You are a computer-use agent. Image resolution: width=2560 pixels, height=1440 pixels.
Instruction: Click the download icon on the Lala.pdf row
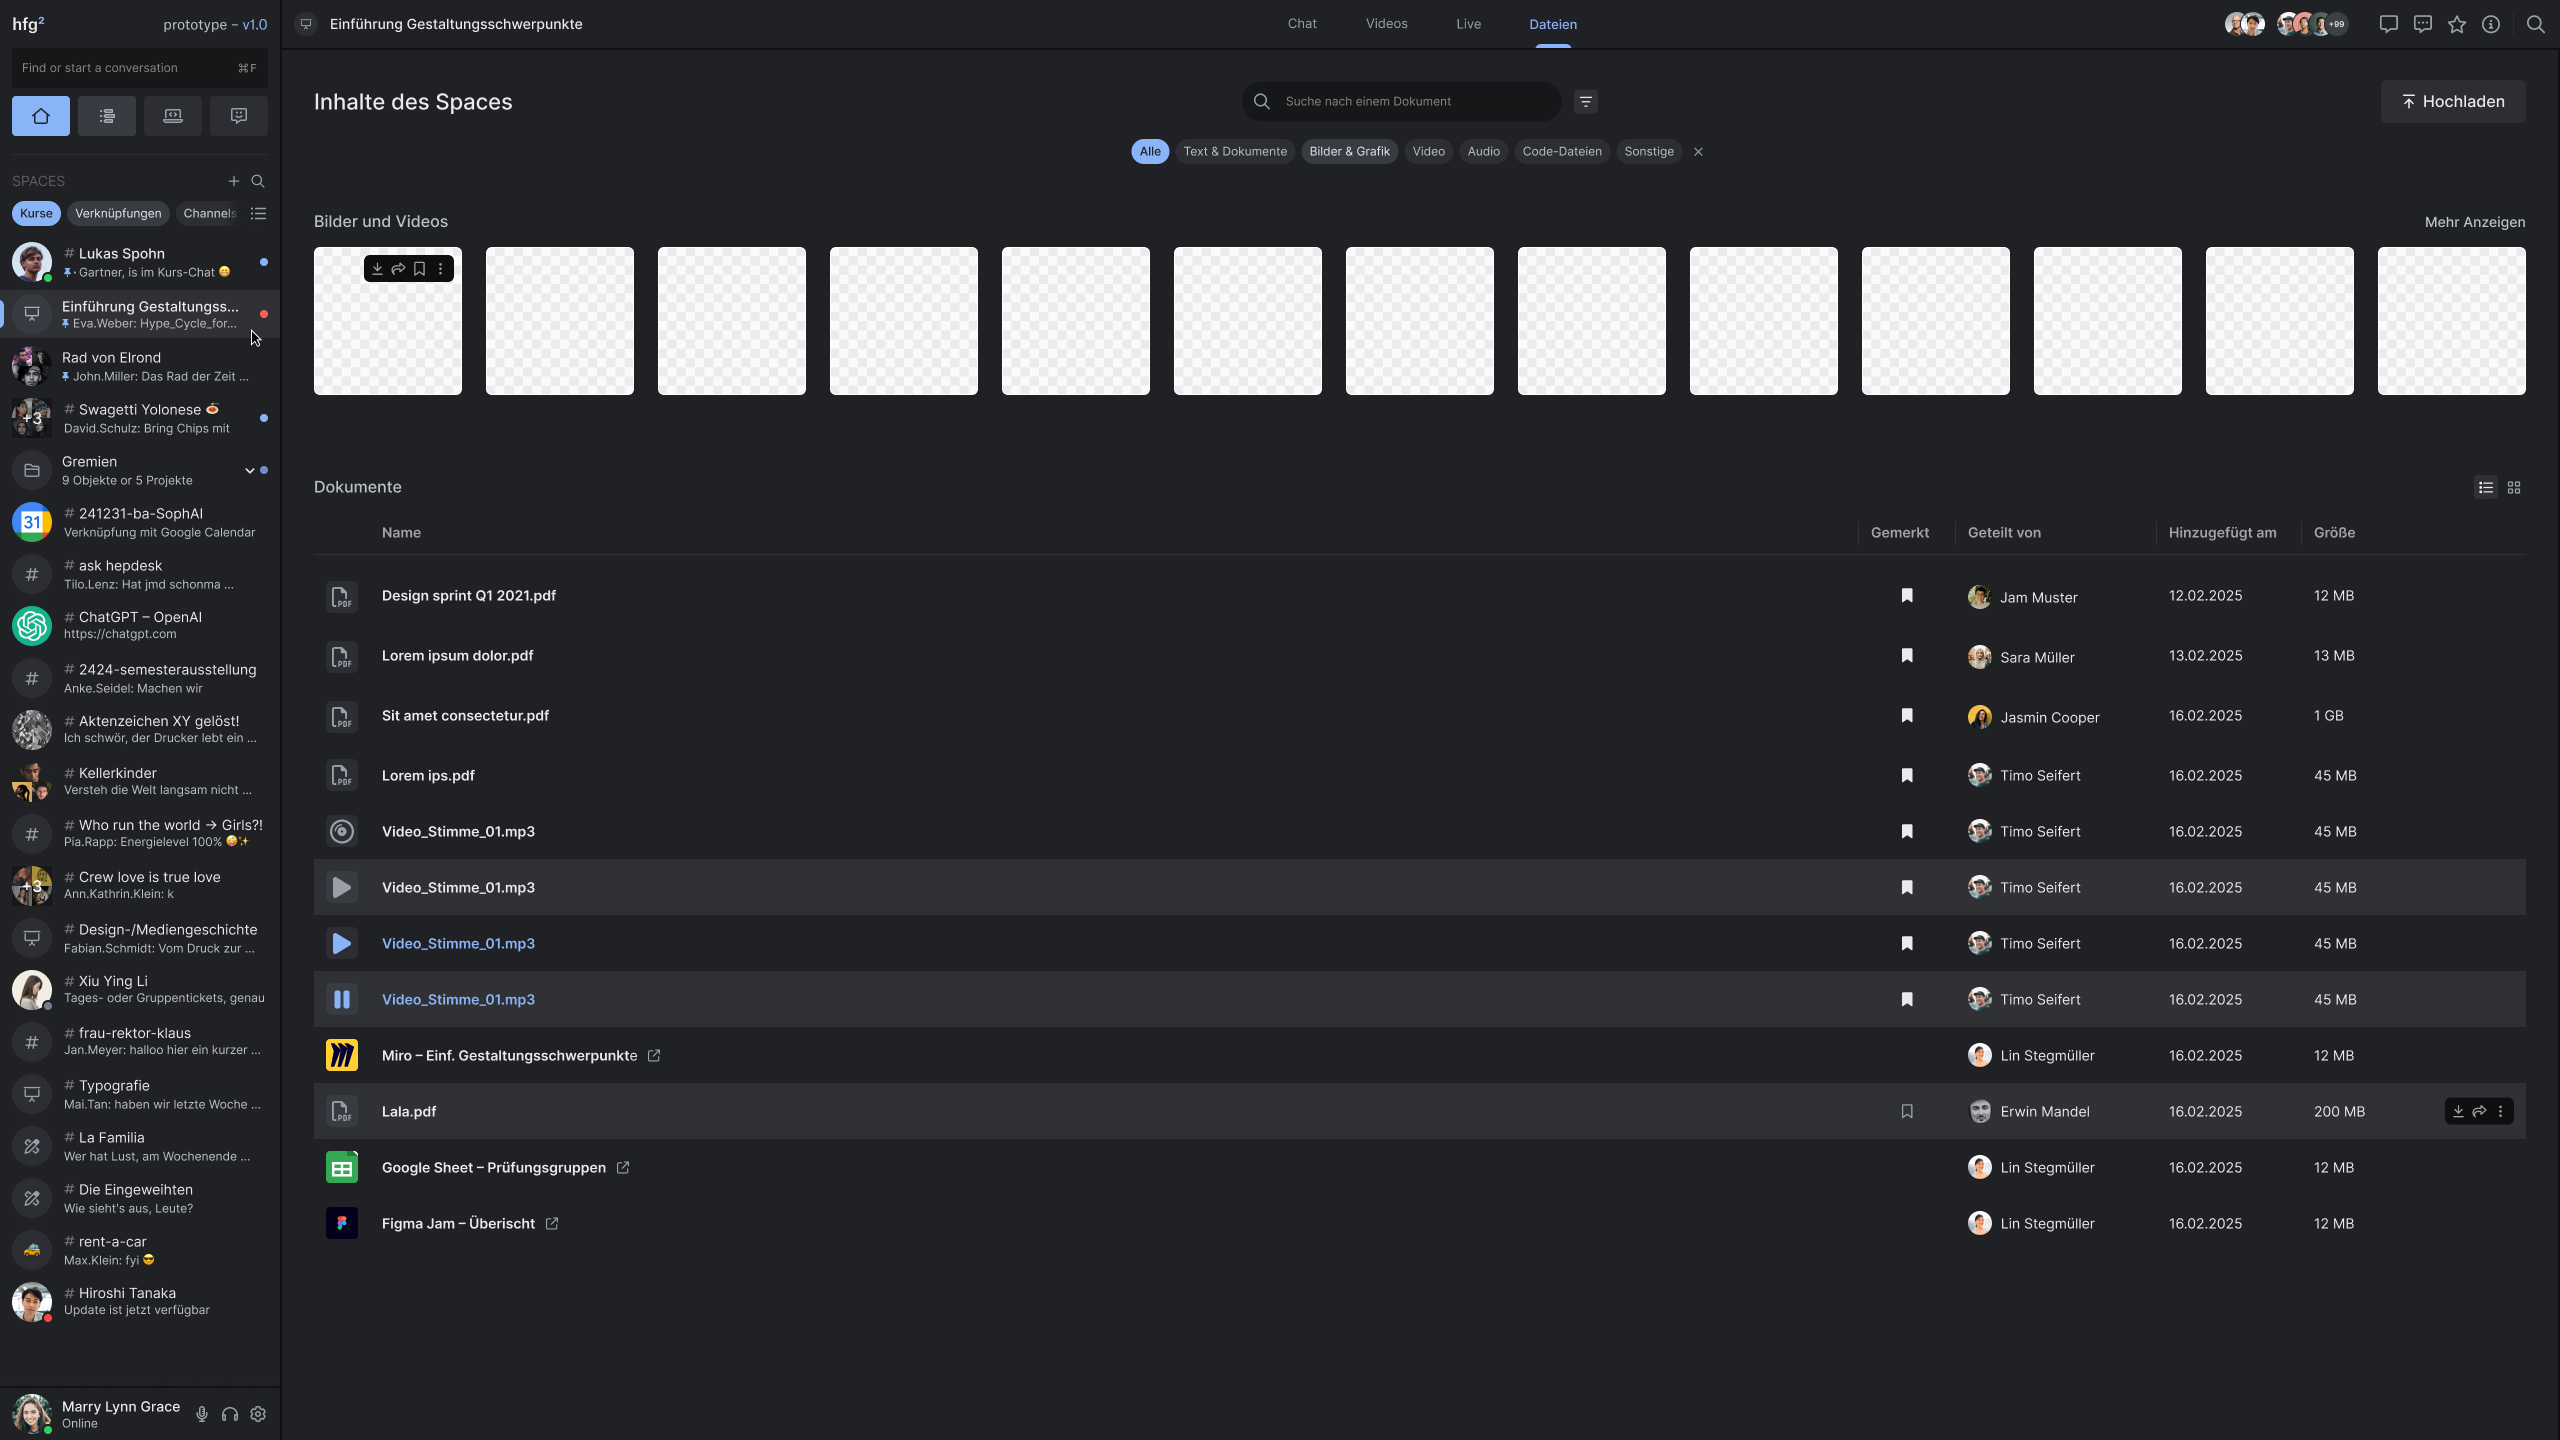click(2458, 1111)
